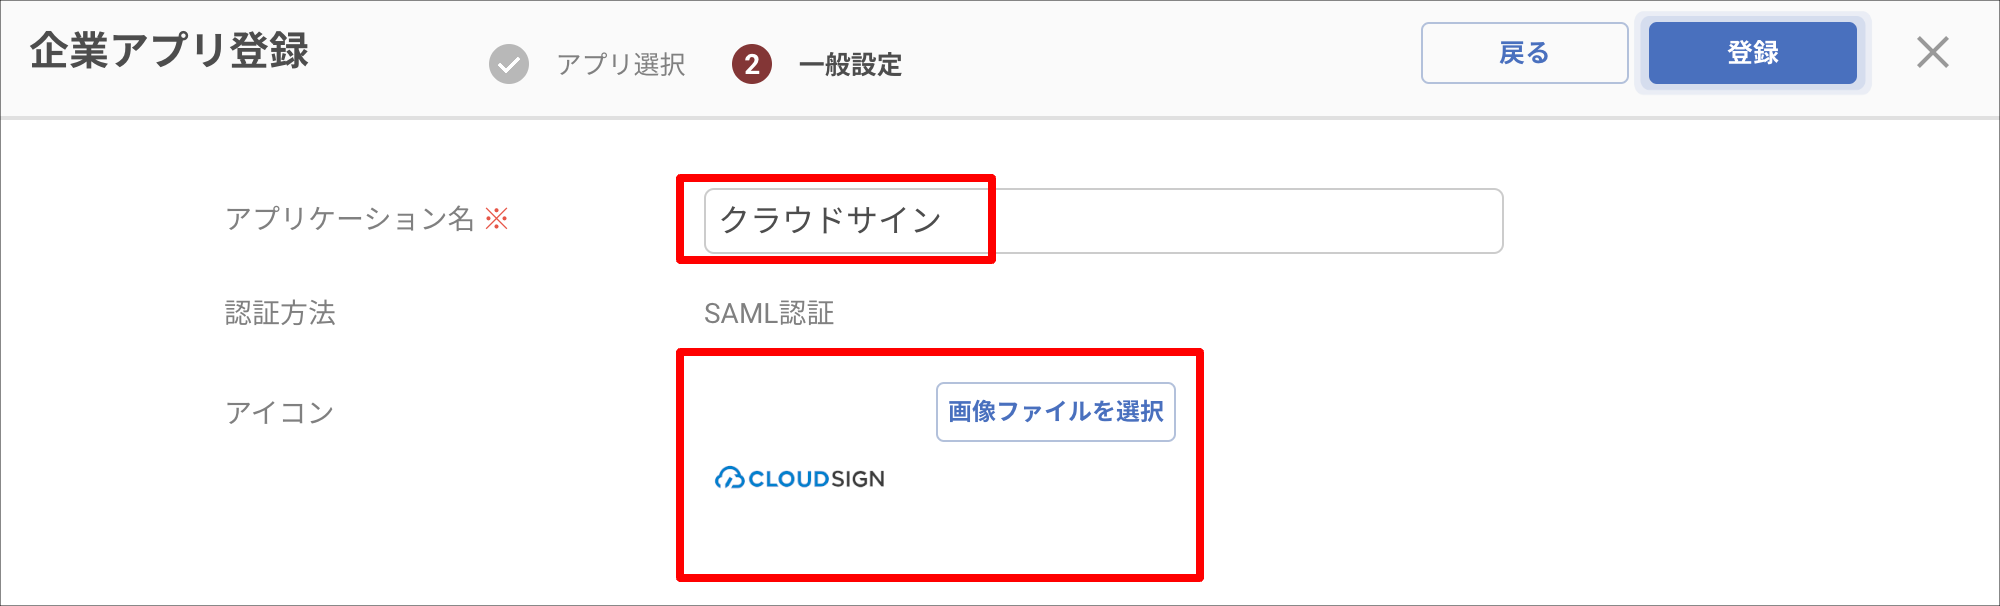Click the completed step checkmark icon
Viewport: 2000px width, 606px height.
[509, 64]
